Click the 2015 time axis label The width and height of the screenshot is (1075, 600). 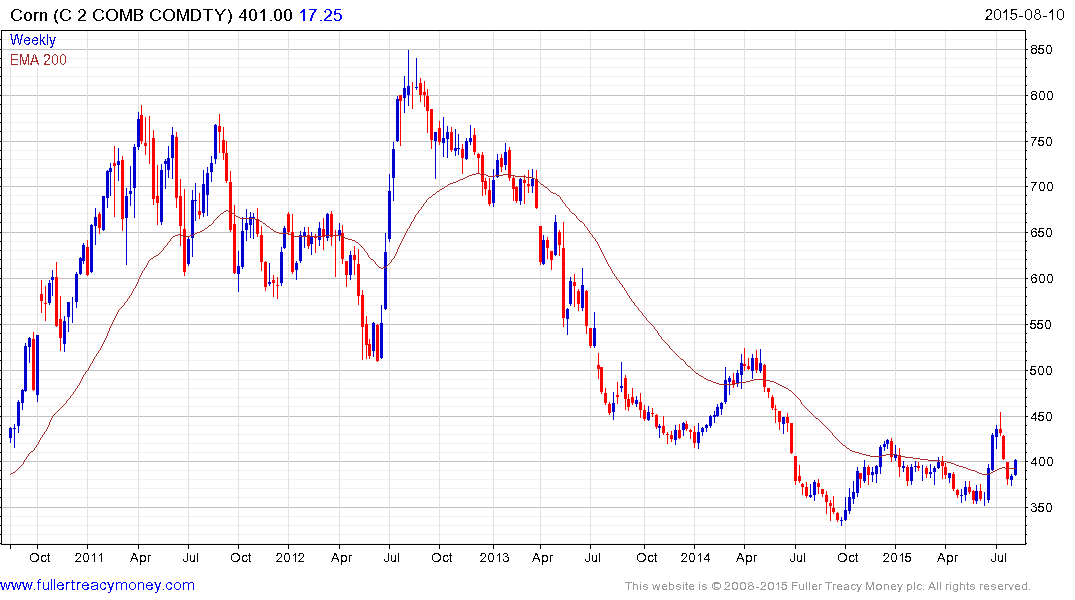[x=897, y=557]
